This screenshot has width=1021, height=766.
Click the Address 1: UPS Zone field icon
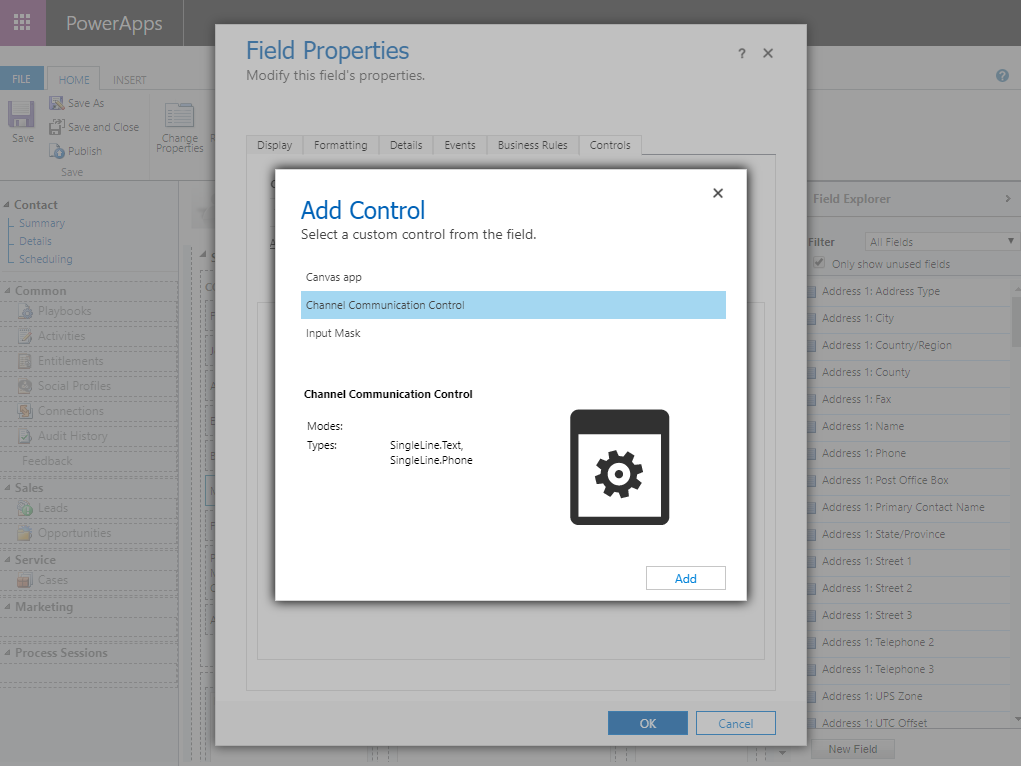[811, 696]
